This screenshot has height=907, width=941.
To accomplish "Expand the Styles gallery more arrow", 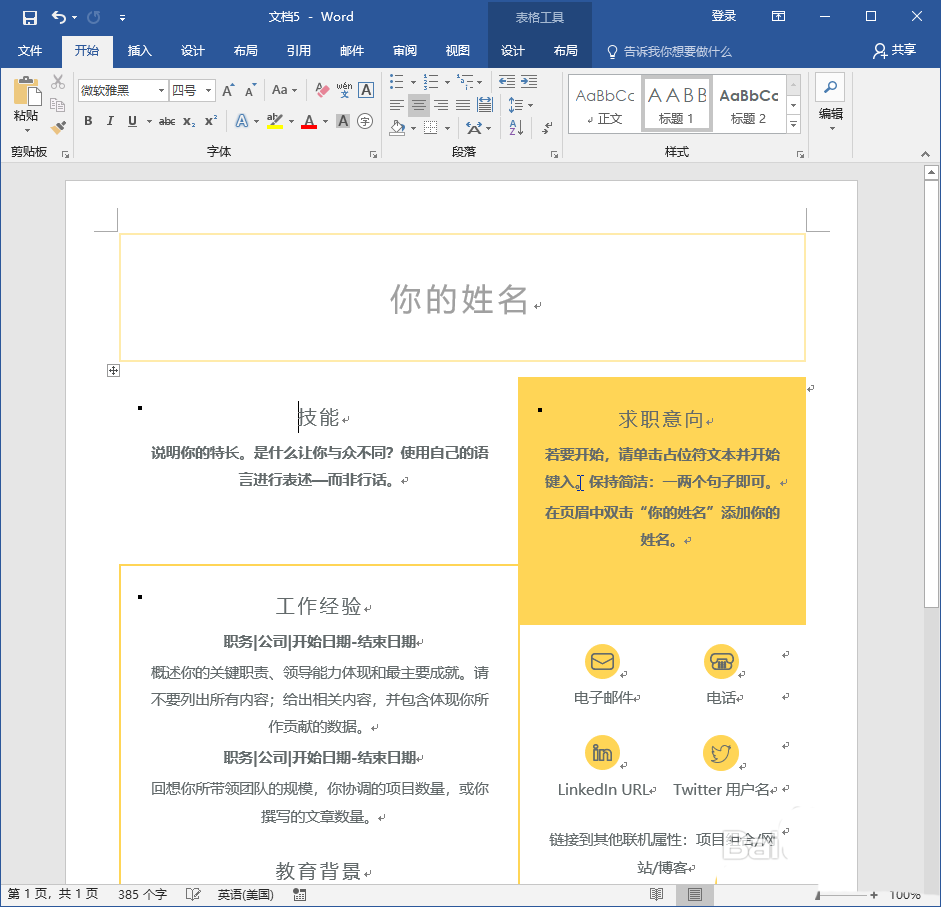I will pyautogui.click(x=793, y=124).
